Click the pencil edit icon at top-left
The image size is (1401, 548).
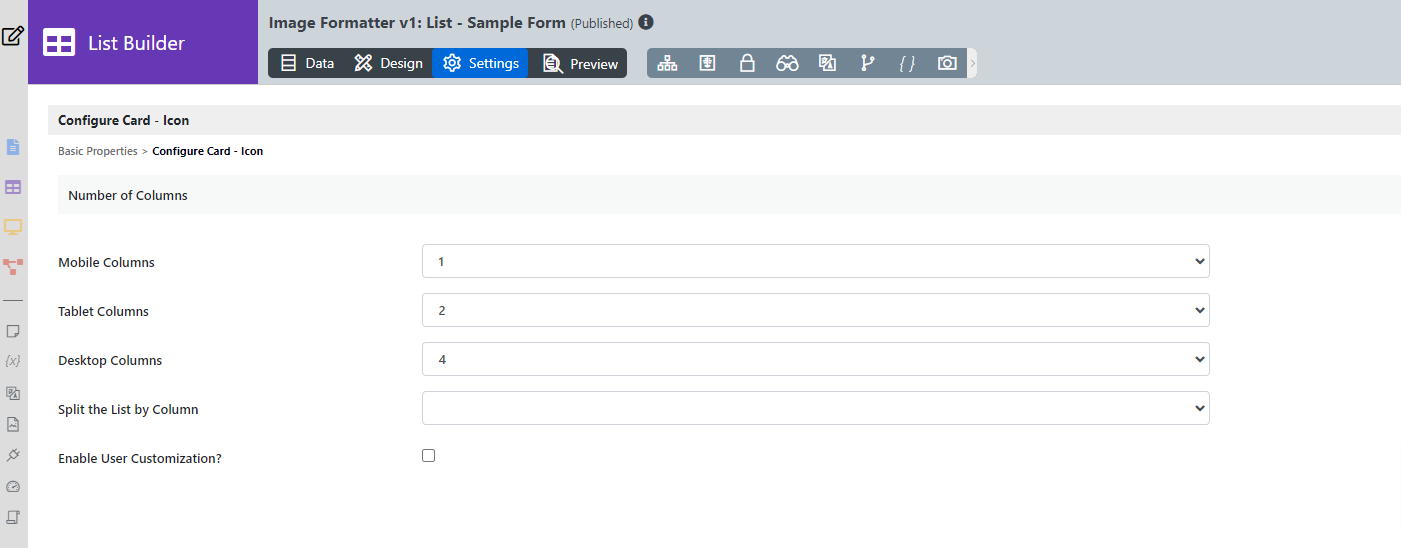point(13,37)
